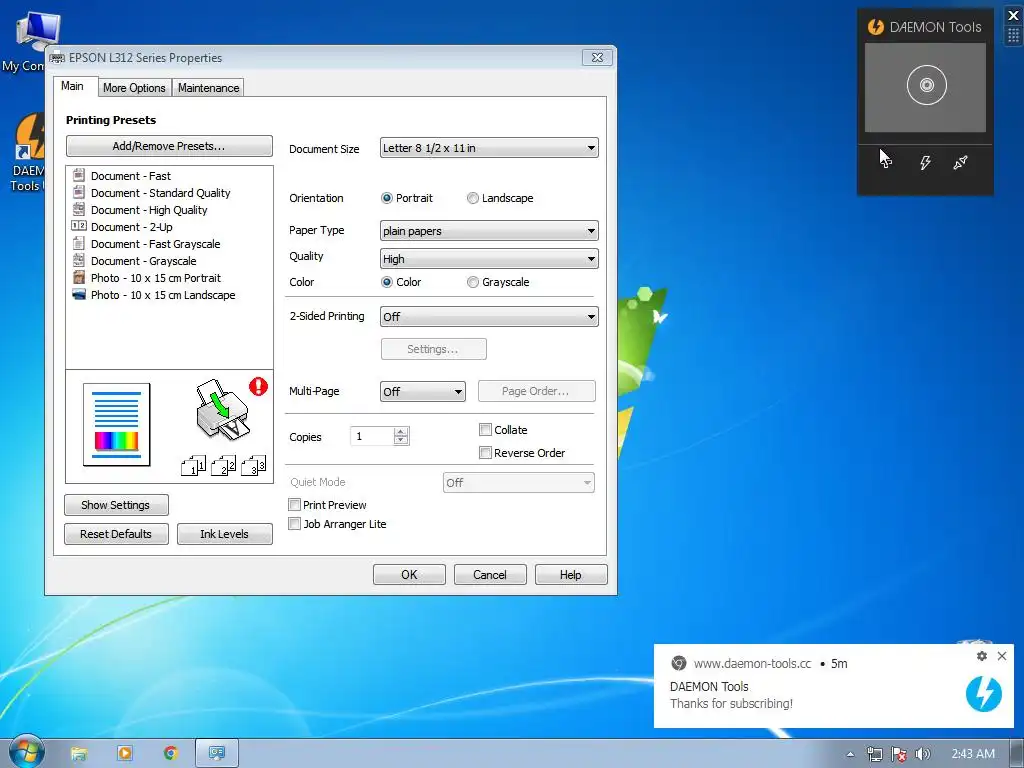Click the Photo 10 x 15 cm Portrait icon

[79, 277]
